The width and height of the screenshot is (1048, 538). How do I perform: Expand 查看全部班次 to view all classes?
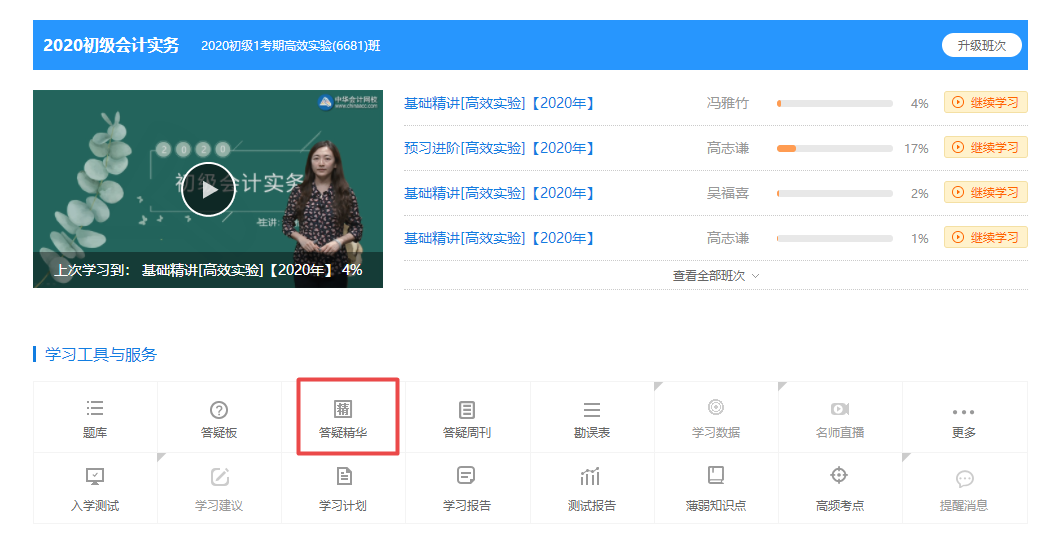click(715, 276)
